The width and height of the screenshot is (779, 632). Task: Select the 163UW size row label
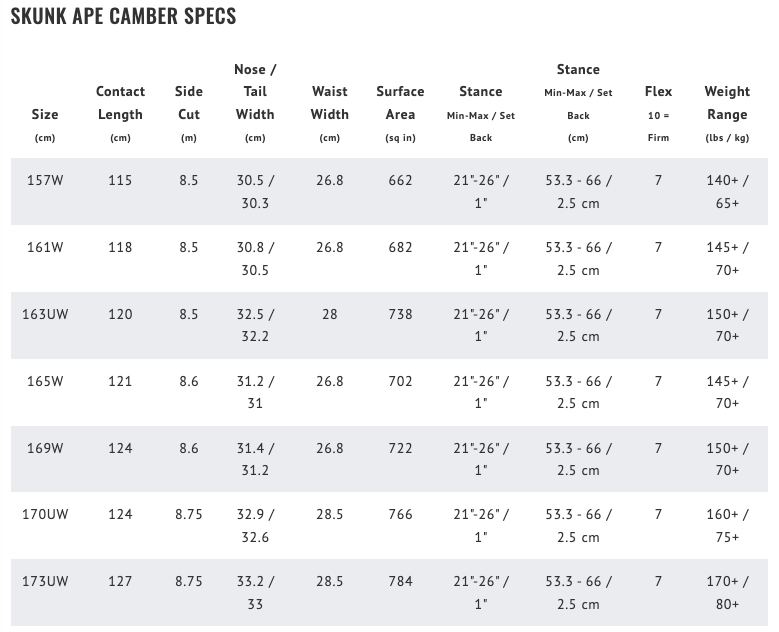[x=45, y=314]
